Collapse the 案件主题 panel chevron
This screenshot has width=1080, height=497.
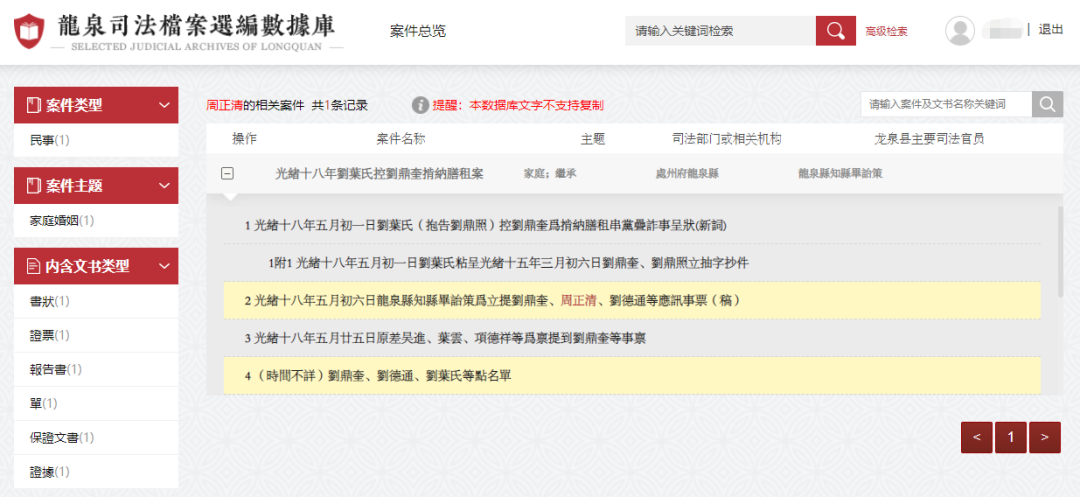tap(164, 186)
